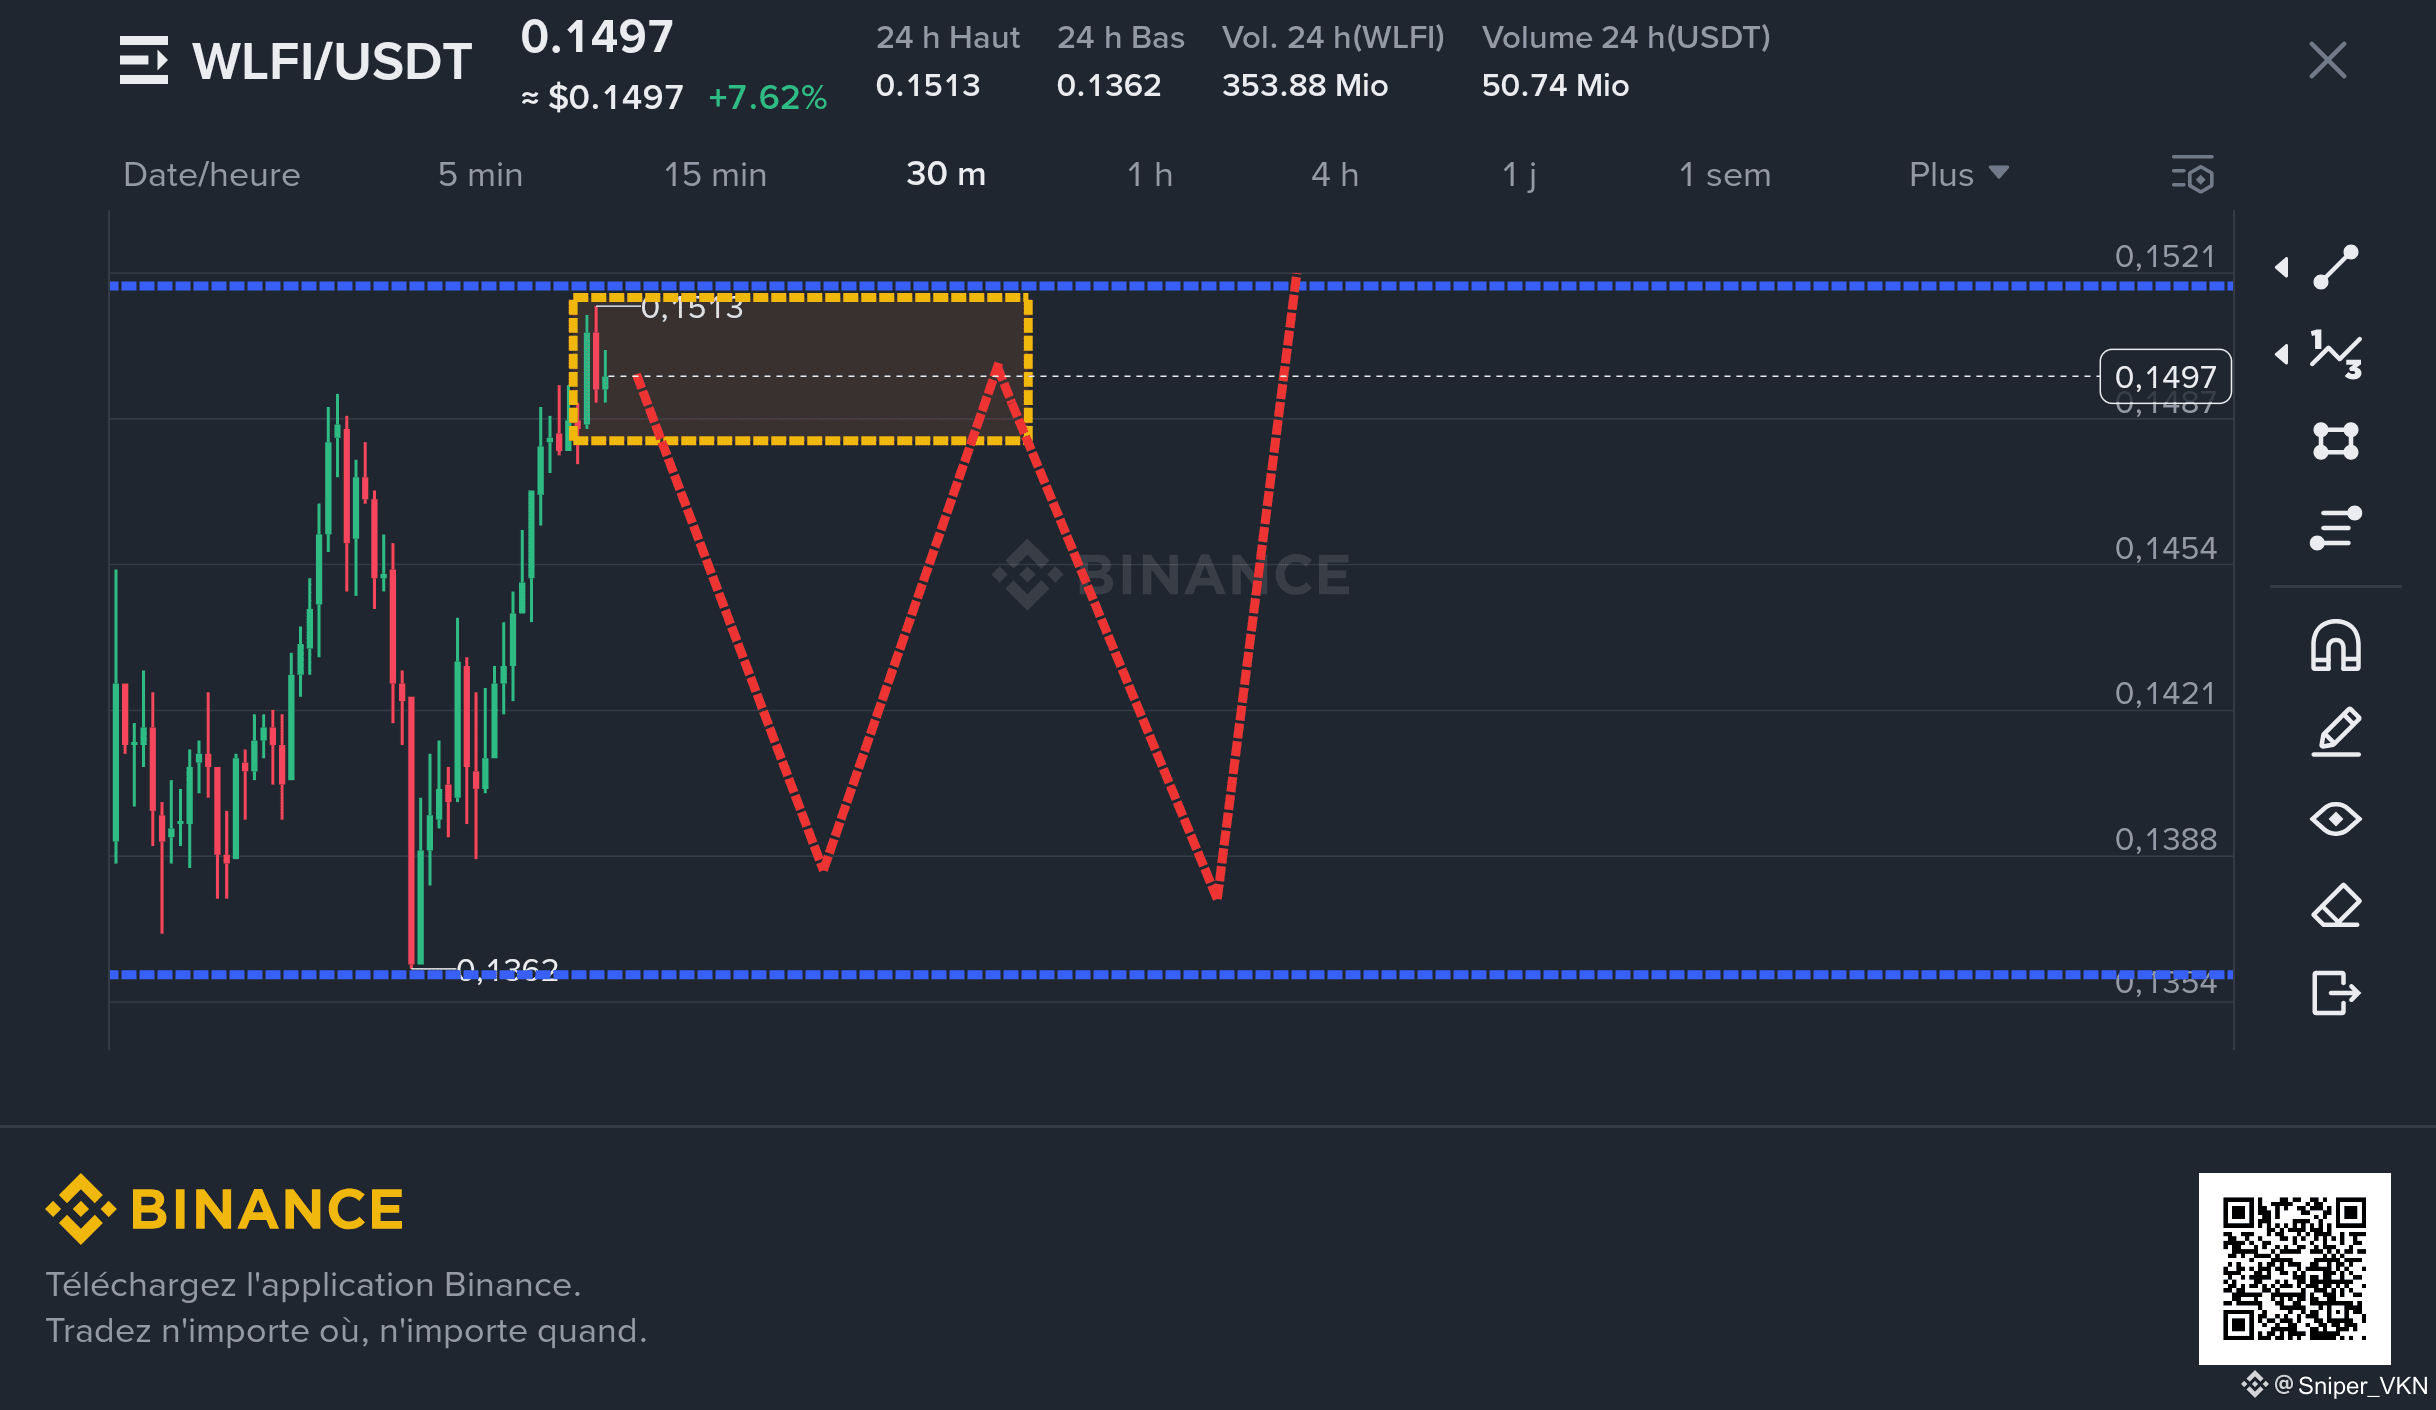Expand the wave pattern tool variants arrow
Screen dimensions: 2436x1410
tap(2282, 354)
